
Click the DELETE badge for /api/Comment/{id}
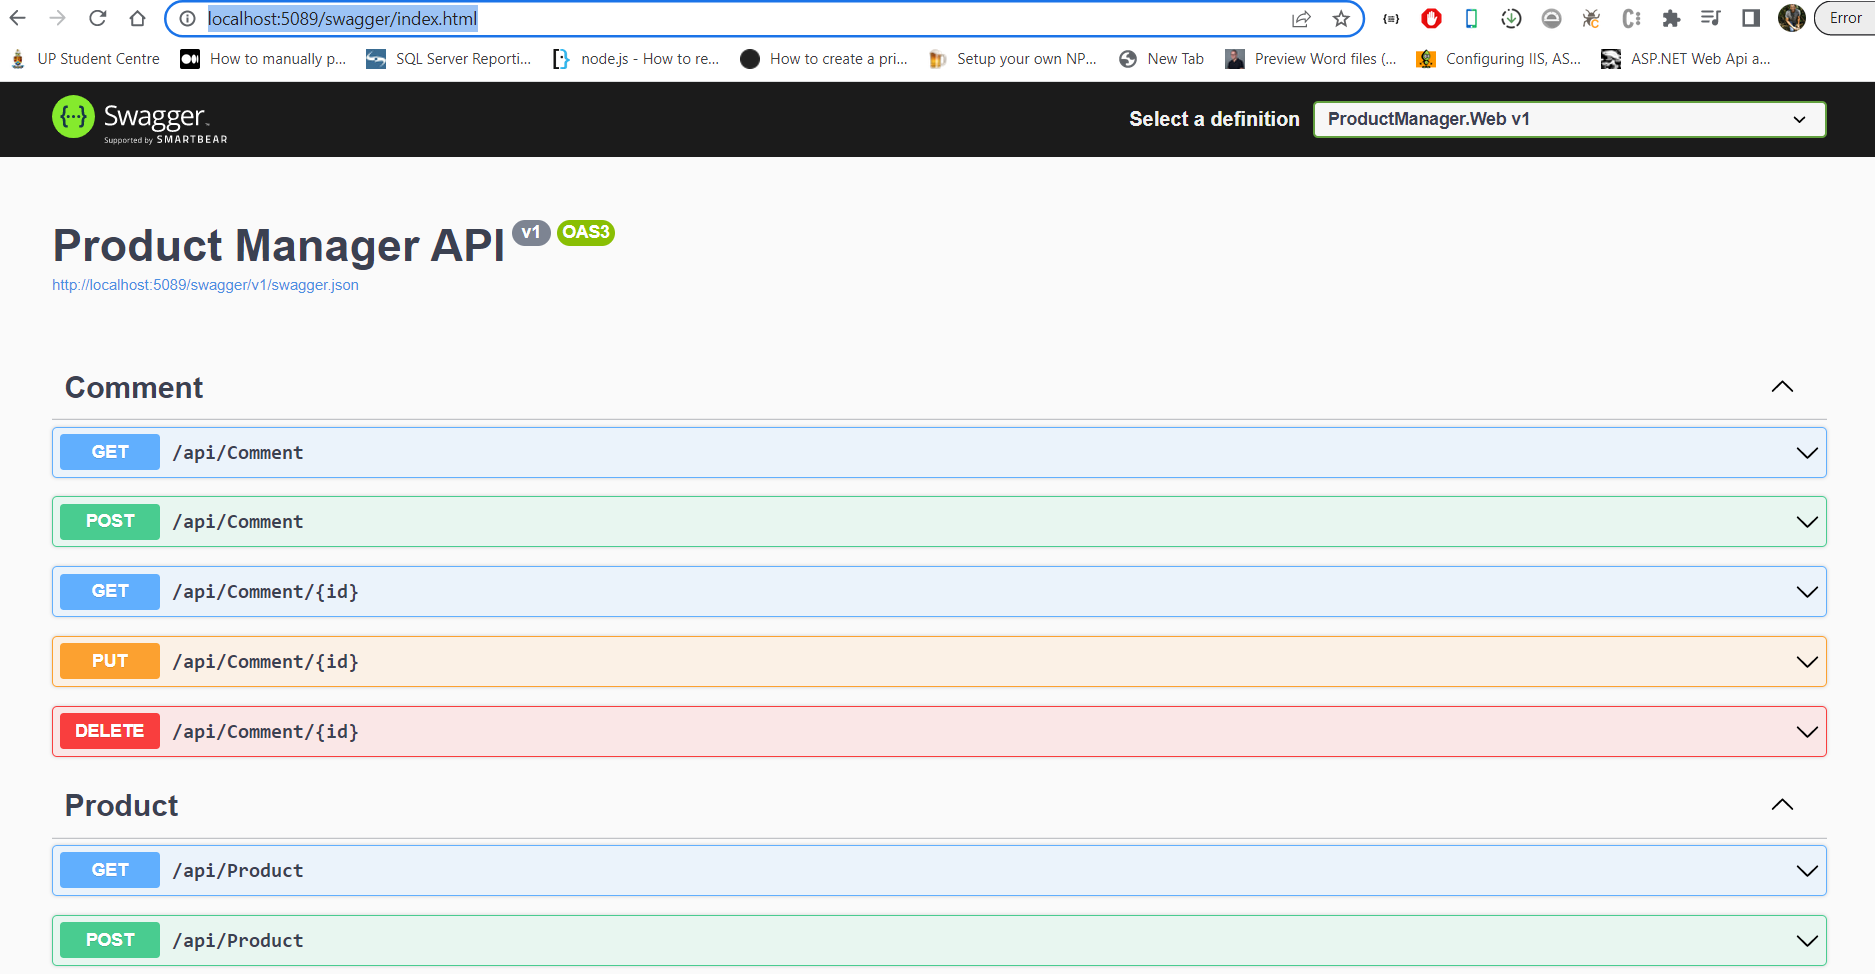[110, 731]
